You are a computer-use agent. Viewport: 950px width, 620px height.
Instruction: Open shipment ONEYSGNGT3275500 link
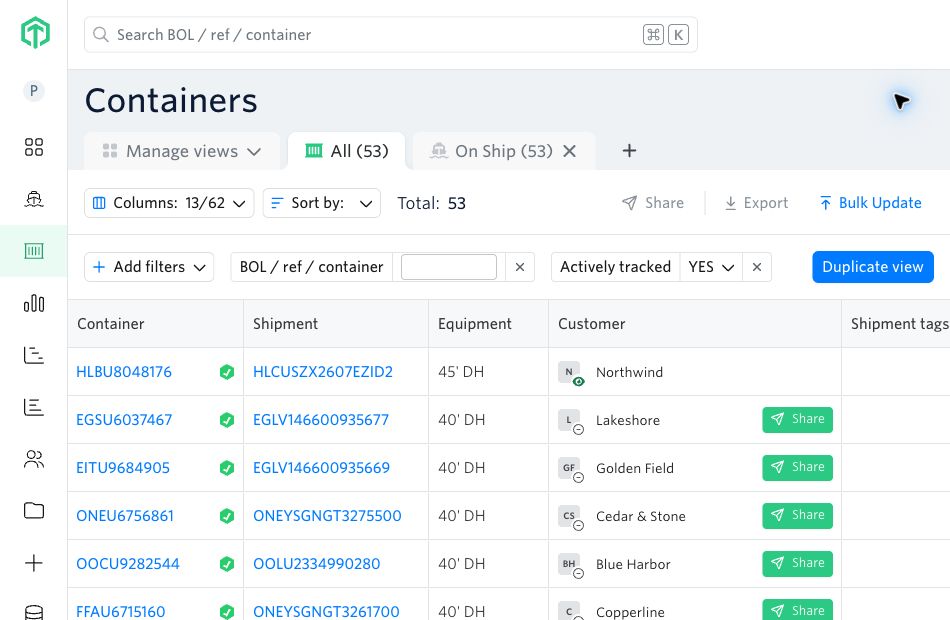pyautogui.click(x=327, y=516)
